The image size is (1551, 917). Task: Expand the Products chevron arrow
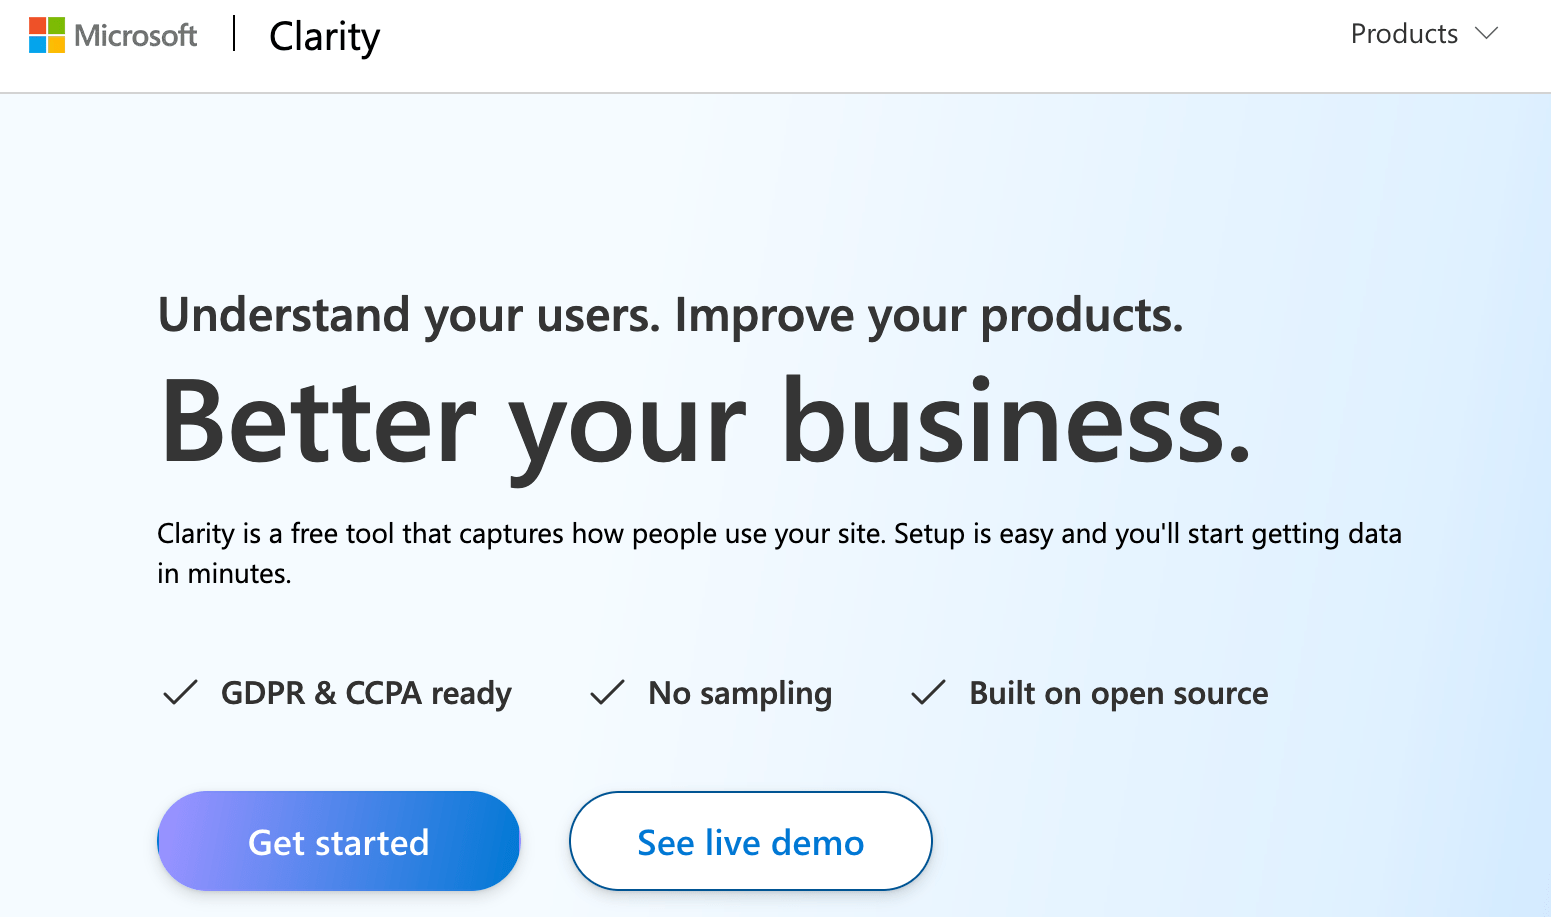(x=1487, y=34)
